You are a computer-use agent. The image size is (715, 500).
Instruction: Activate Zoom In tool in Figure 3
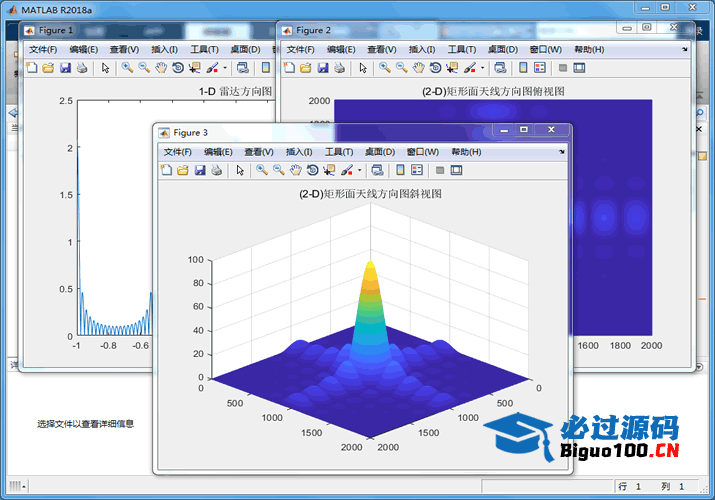[x=262, y=170]
